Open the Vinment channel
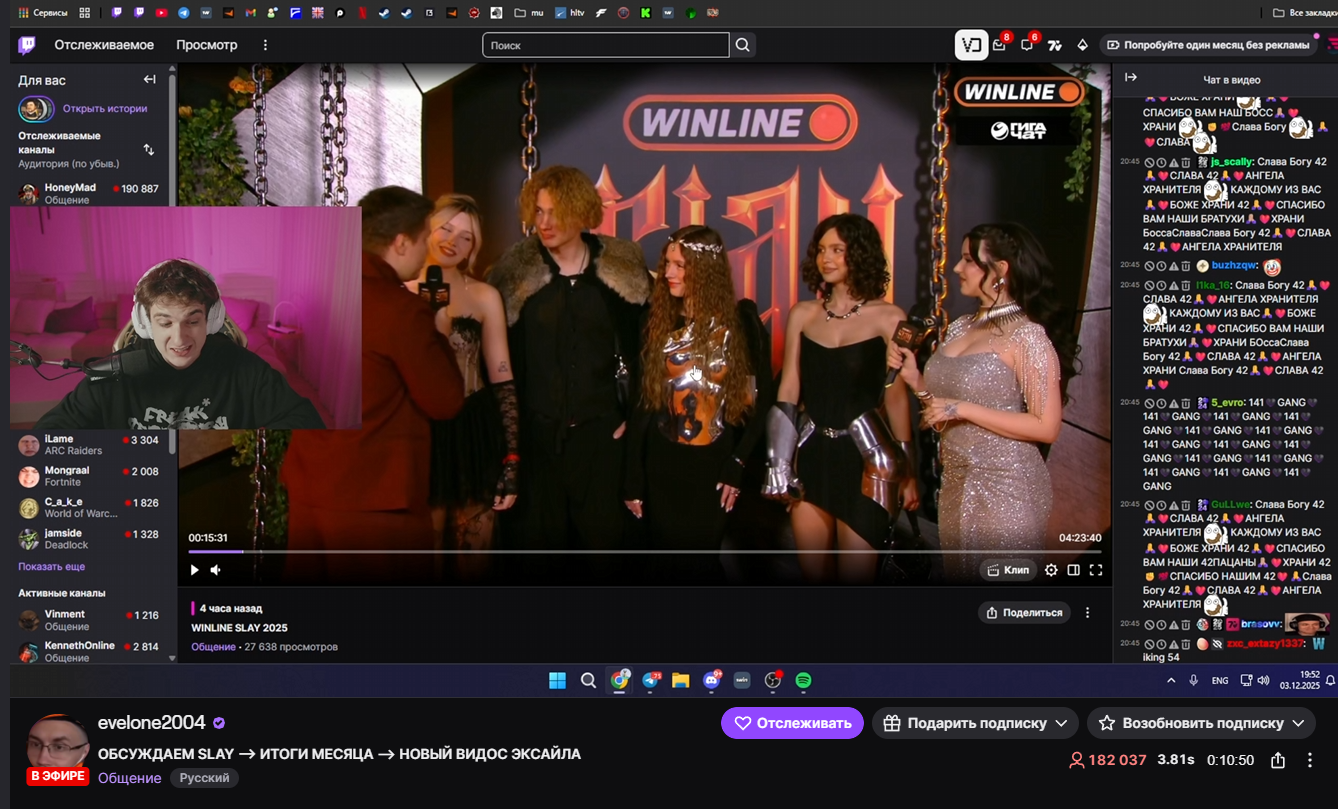 point(88,620)
